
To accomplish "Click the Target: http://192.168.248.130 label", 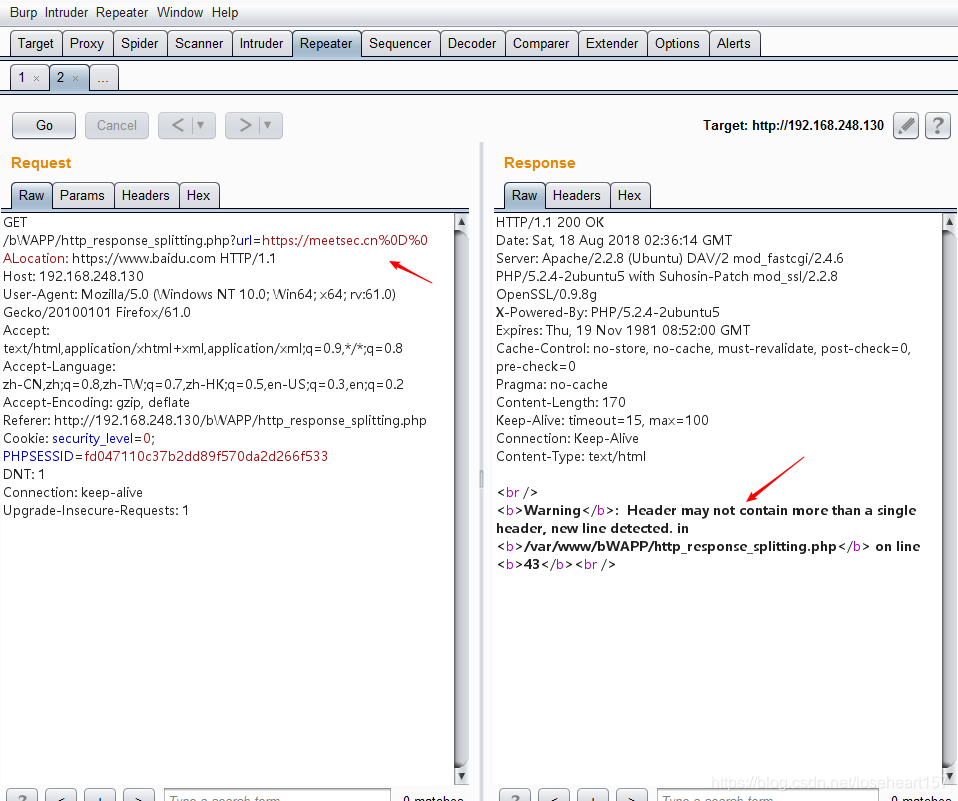I will coord(793,125).
